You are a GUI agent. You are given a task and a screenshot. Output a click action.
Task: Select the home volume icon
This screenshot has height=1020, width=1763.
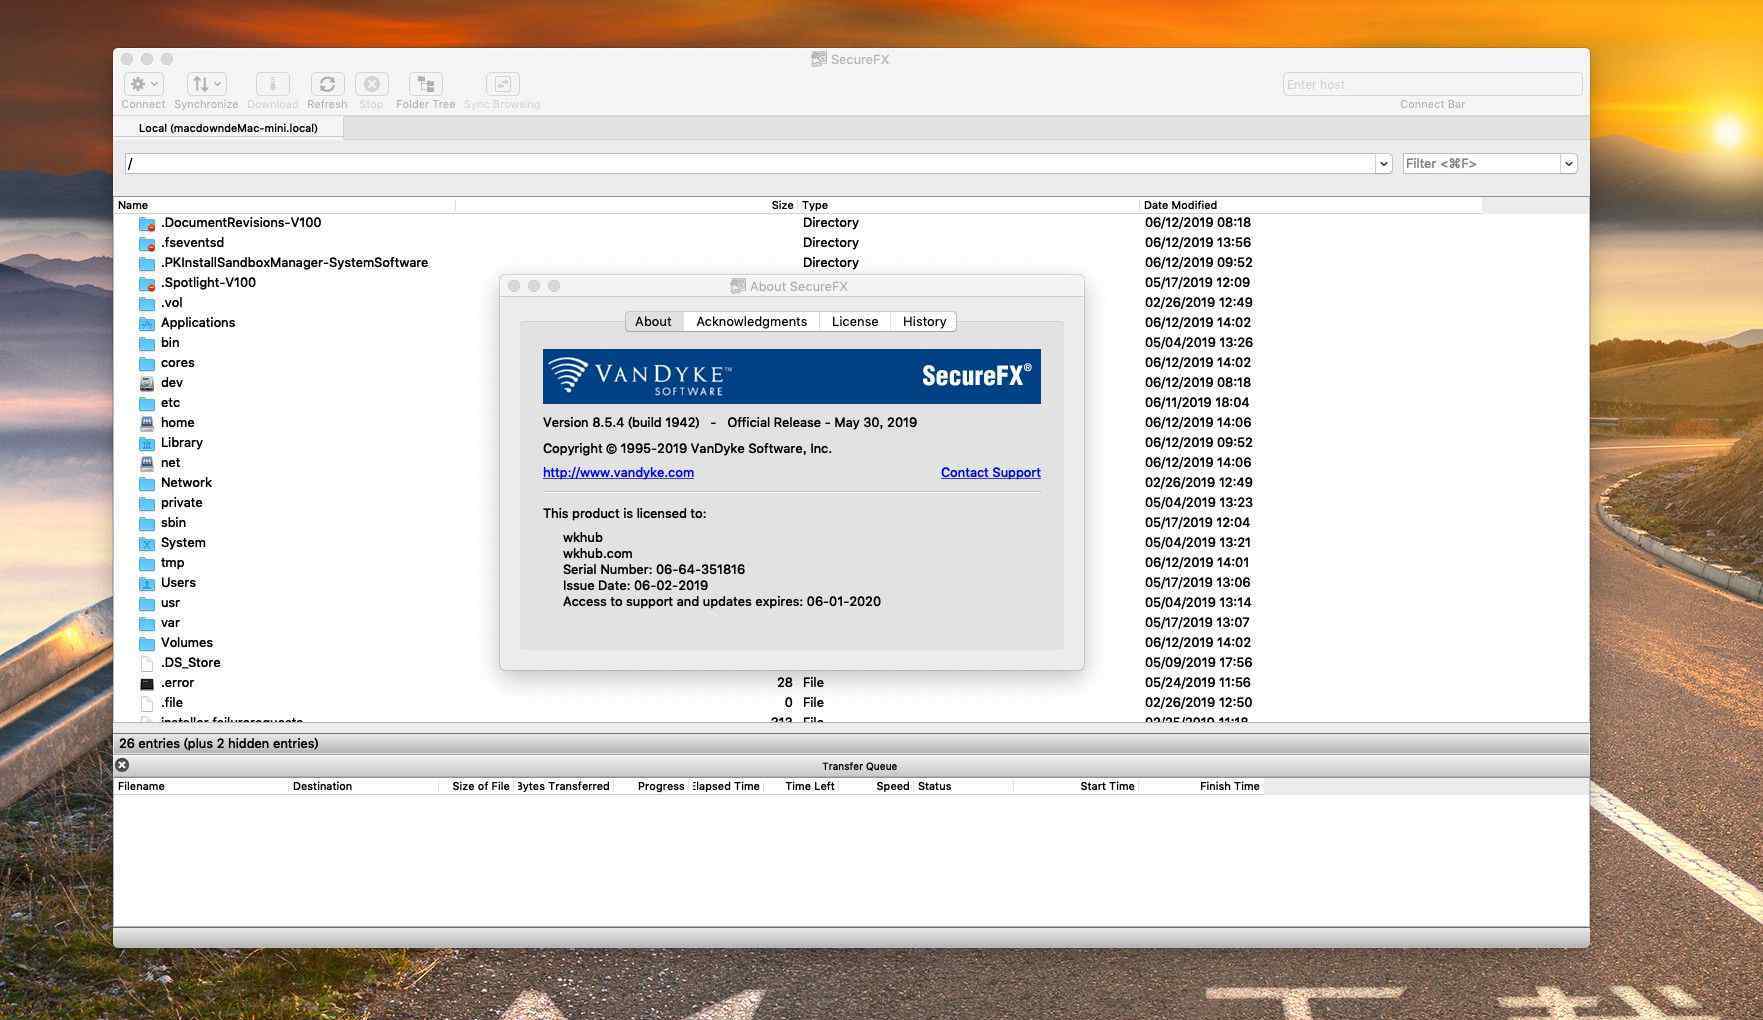coord(147,423)
